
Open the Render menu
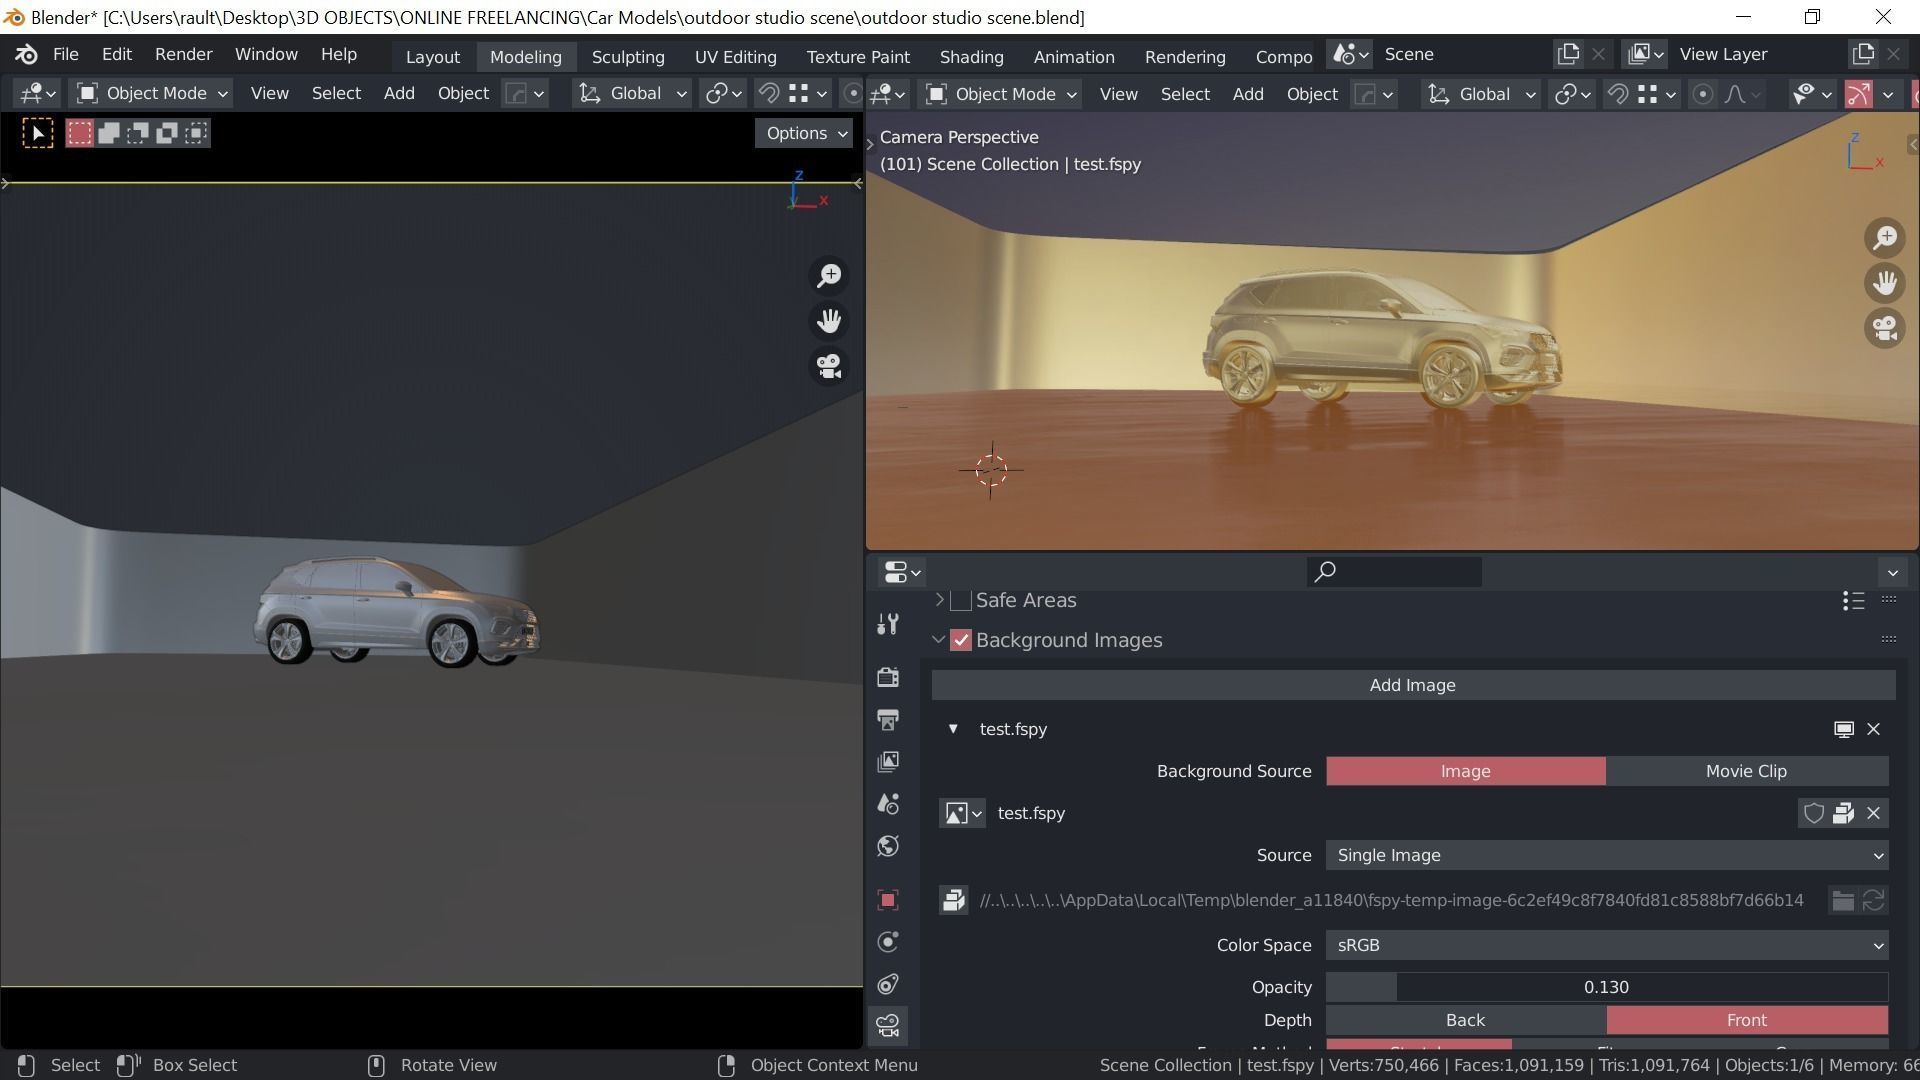(x=183, y=54)
